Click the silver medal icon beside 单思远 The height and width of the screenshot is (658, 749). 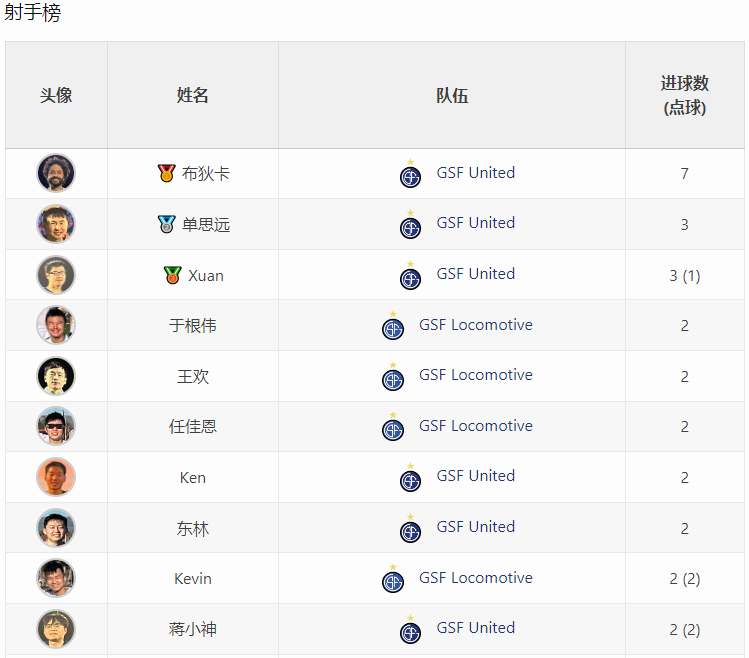point(166,224)
